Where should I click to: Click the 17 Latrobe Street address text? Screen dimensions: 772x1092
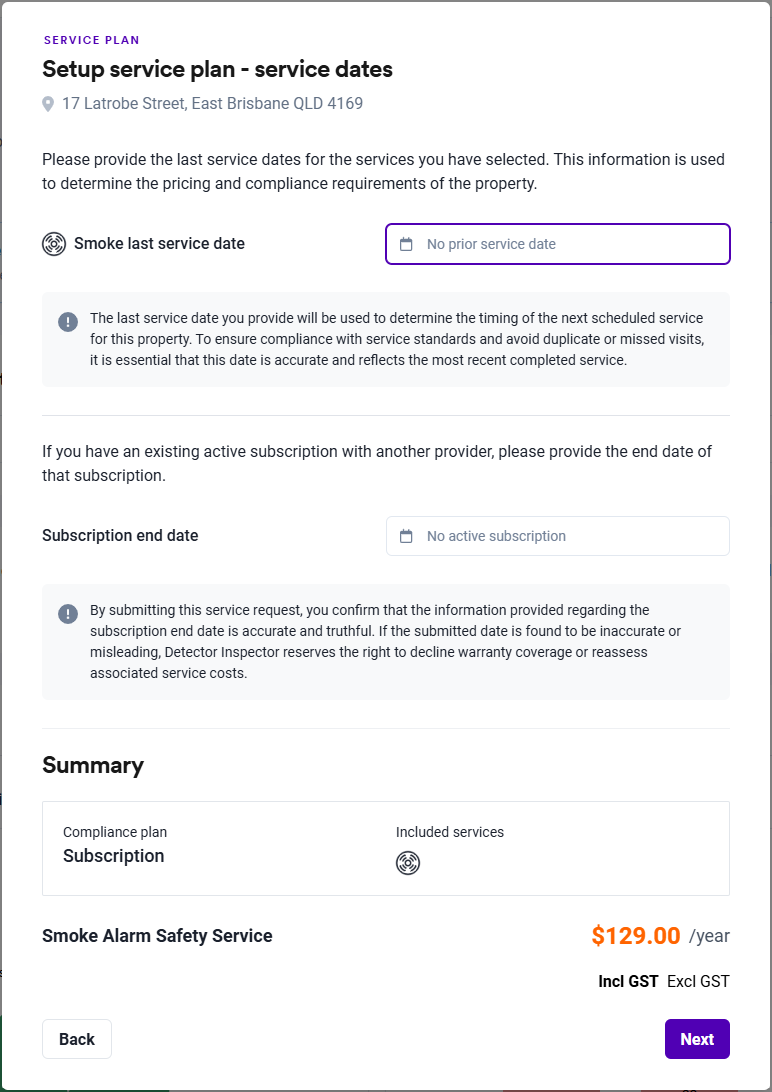pyautogui.click(x=212, y=104)
